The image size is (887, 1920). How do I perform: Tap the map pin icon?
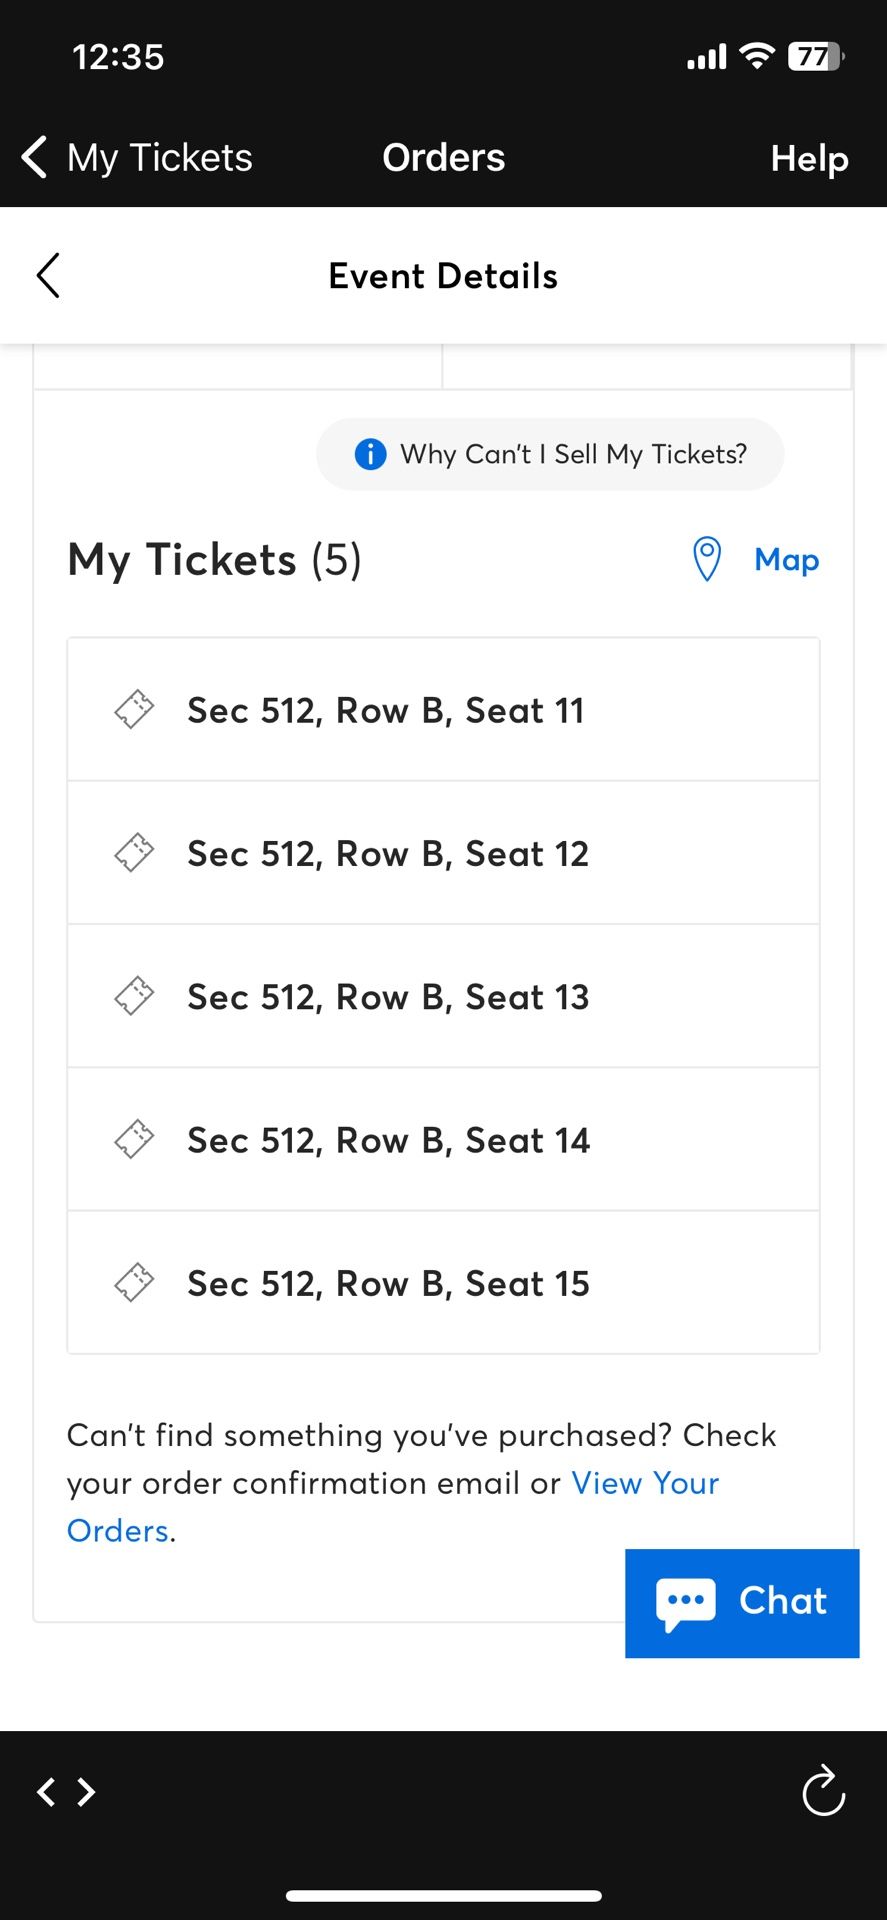[x=707, y=559]
